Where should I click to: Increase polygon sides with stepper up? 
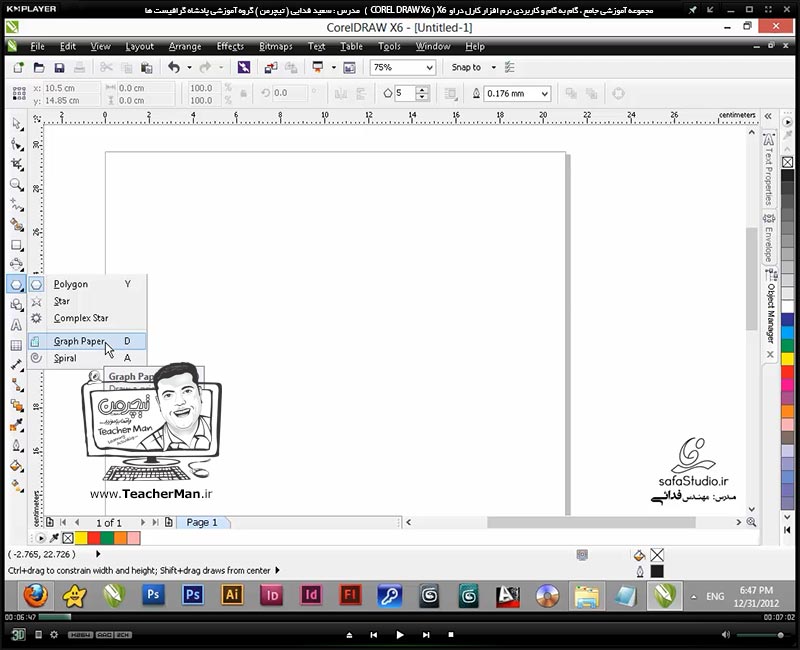[x=422, y=90]
